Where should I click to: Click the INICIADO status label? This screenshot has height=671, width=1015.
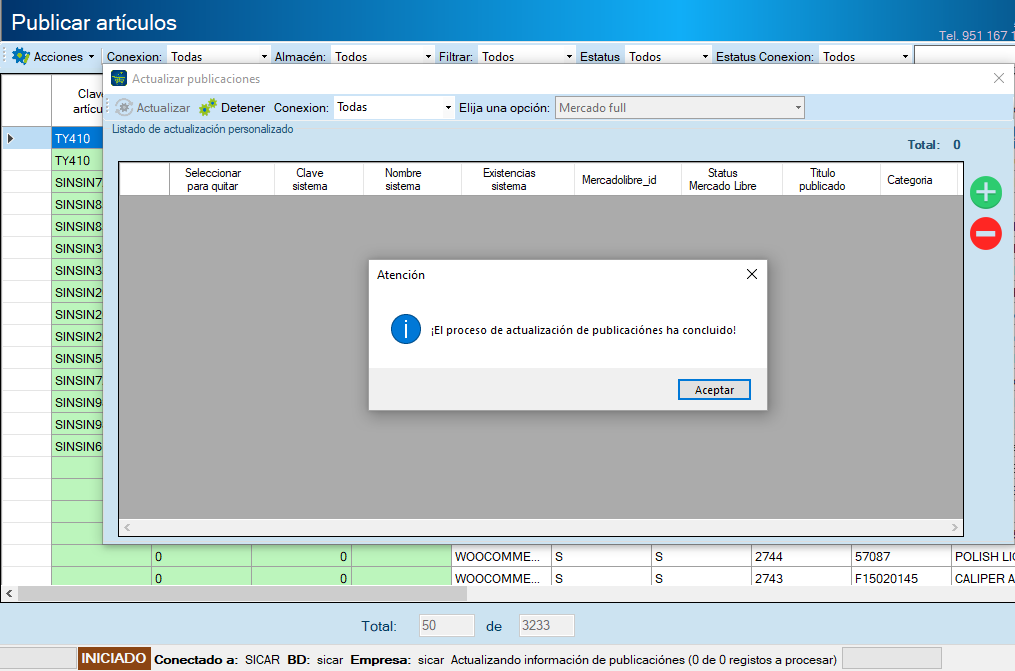[114, 659]
